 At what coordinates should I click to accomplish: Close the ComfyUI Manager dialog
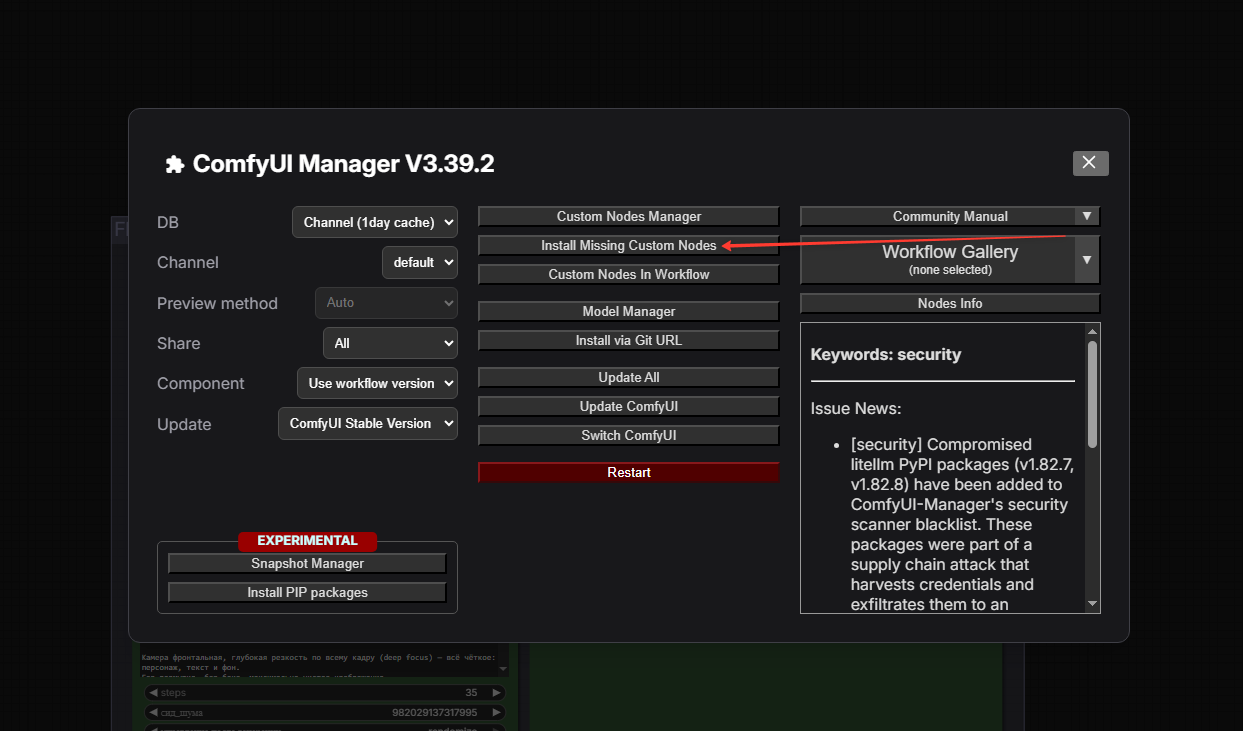[x=1090, y=163]
